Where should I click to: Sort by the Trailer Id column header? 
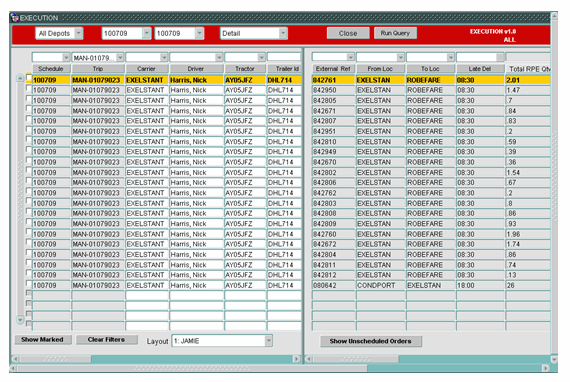[x=284, y=69]
